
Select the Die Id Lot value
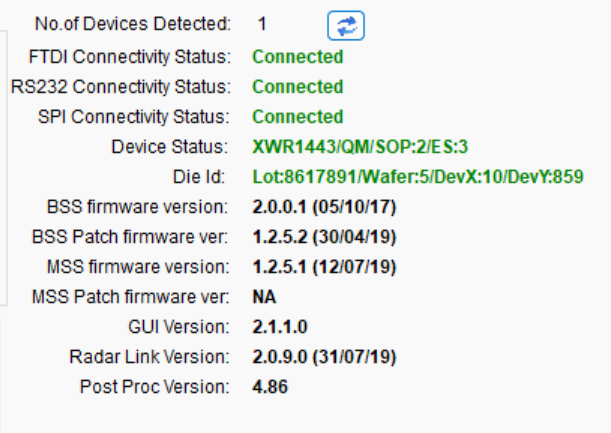[x=418, y=177]
